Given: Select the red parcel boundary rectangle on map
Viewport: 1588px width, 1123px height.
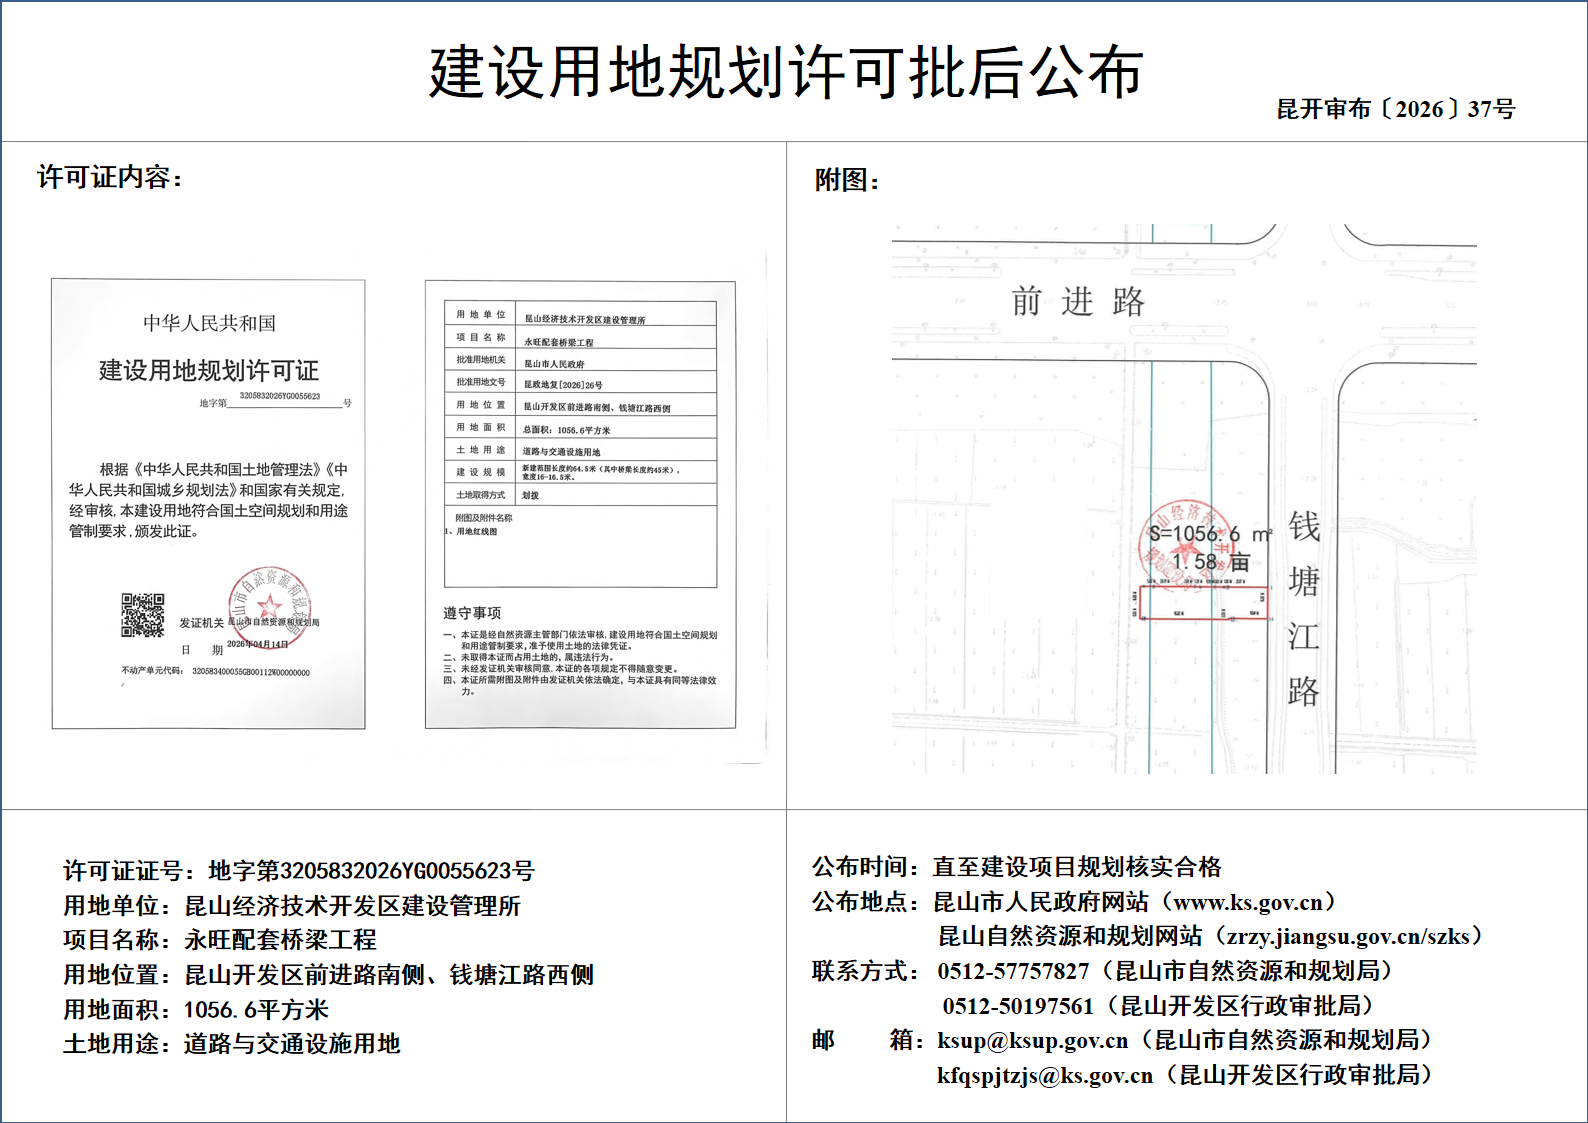Looking at the screenshot, I should 1203,602.
